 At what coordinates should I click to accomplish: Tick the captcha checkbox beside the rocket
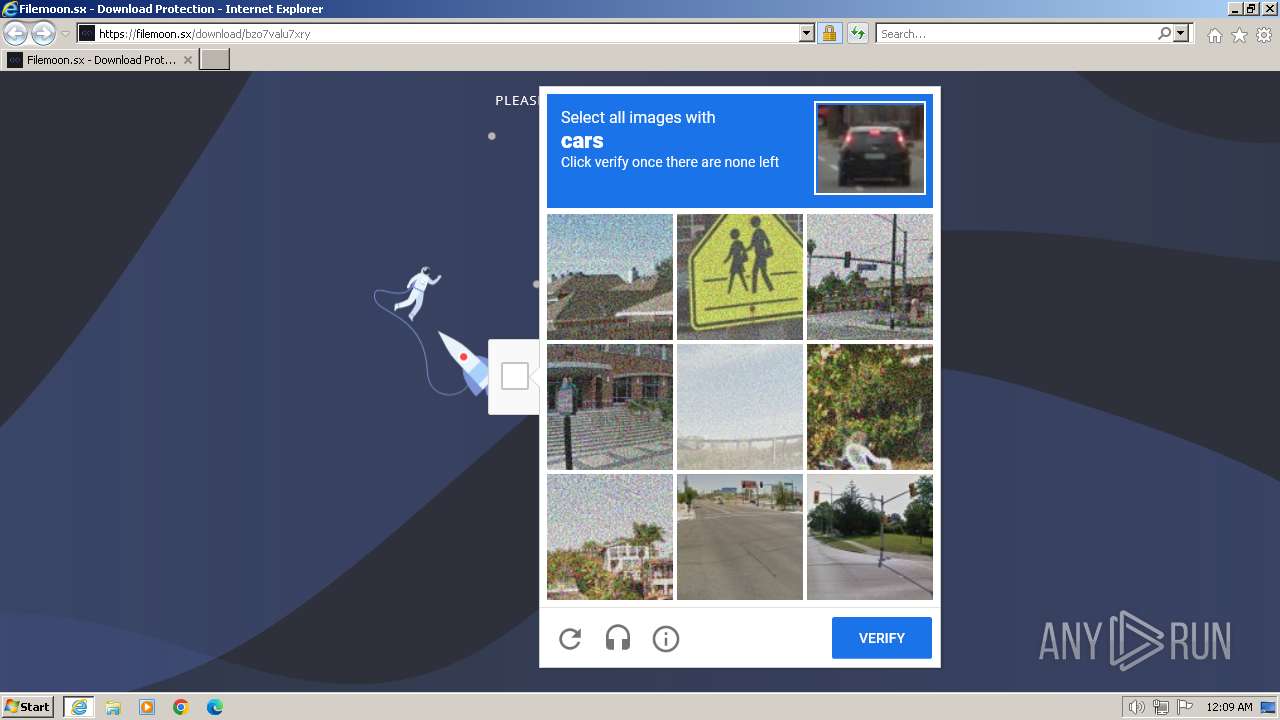[515, 376]
